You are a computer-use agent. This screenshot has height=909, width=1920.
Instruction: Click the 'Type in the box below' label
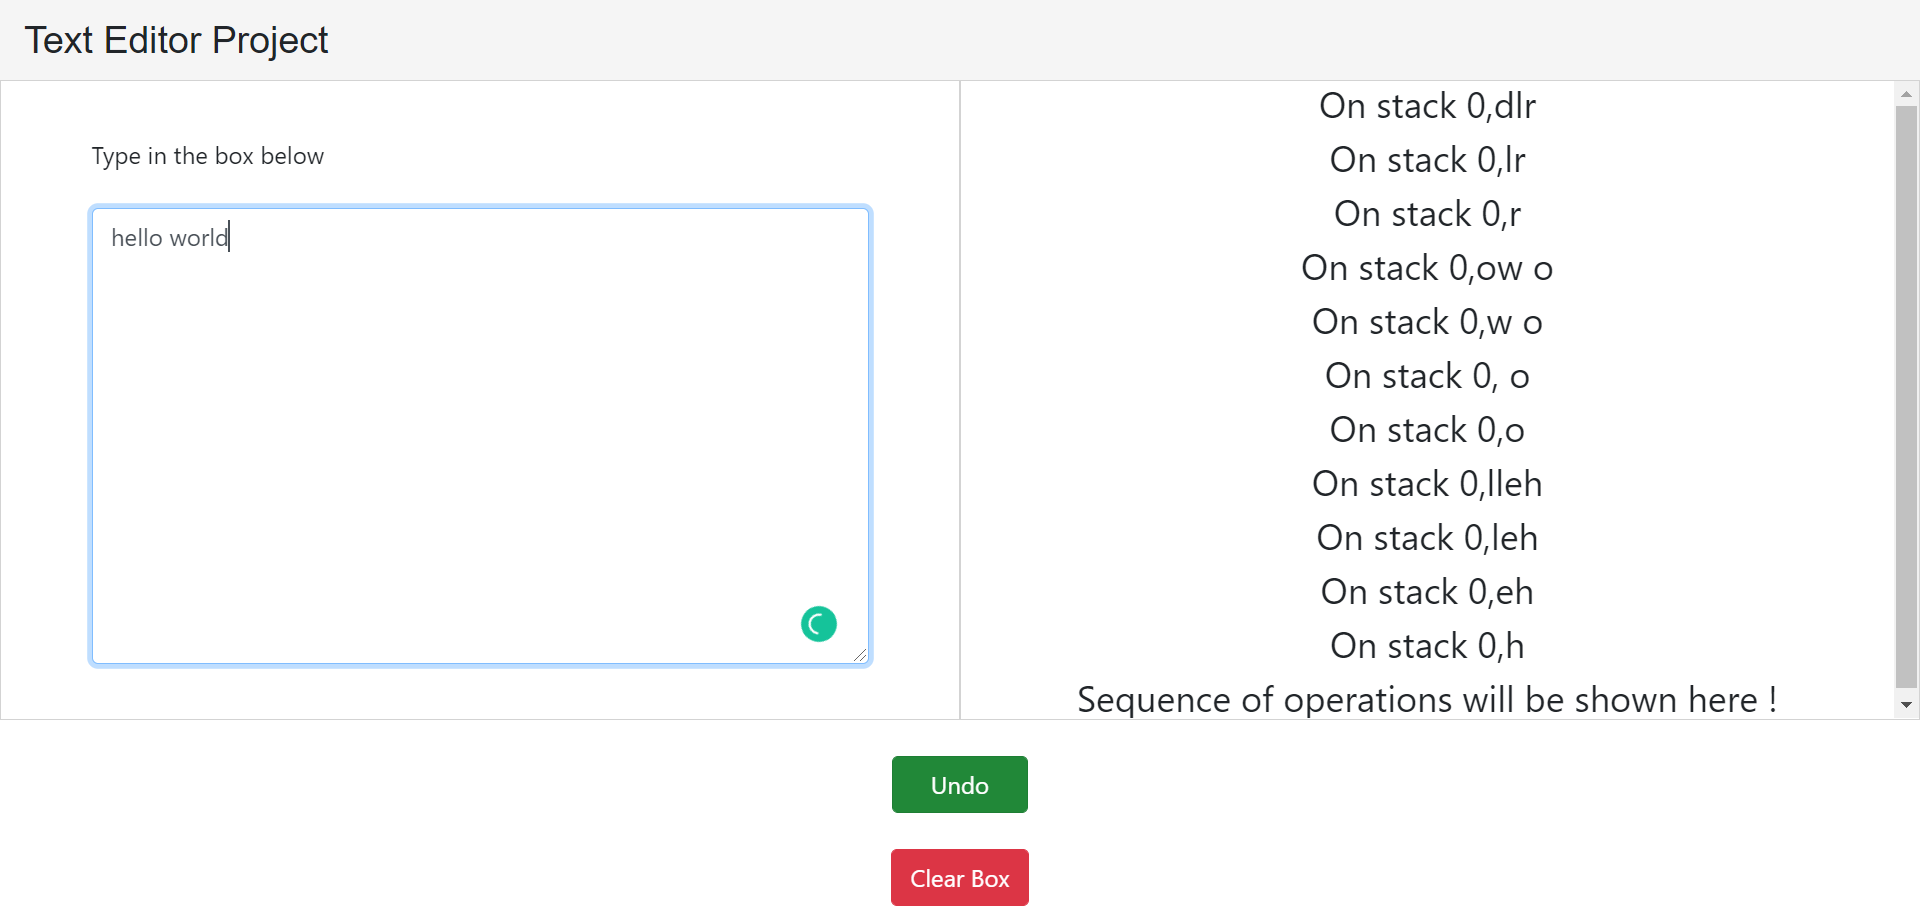point(207,156)
